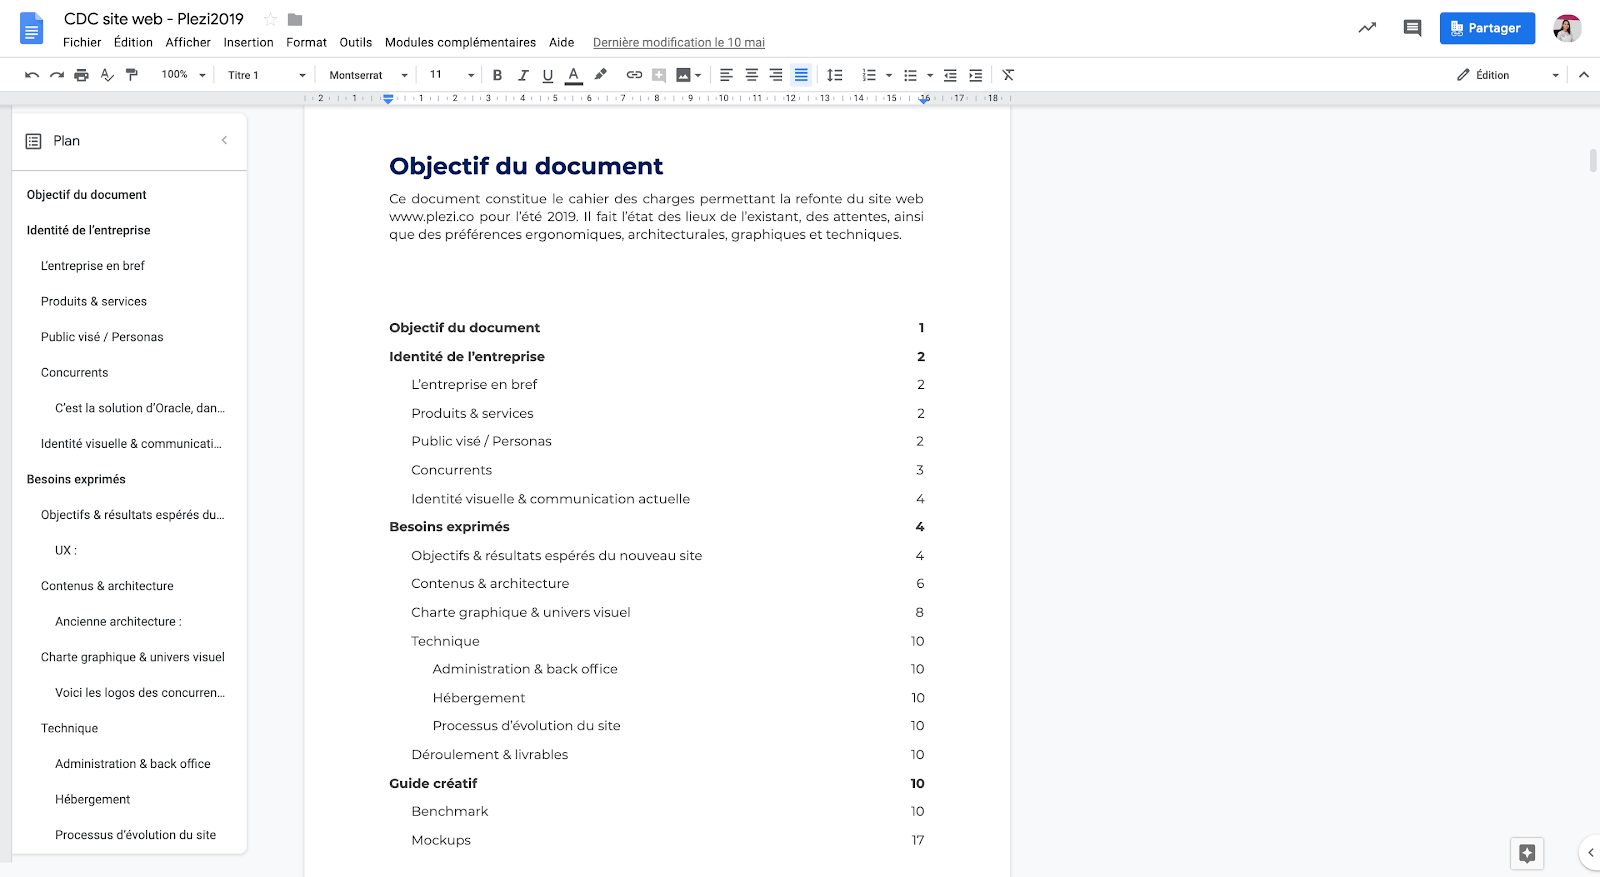Open the Montserrat font dropdown
Image resolution: width=1600 pixels, height=877 pixels.
[369, 75]
